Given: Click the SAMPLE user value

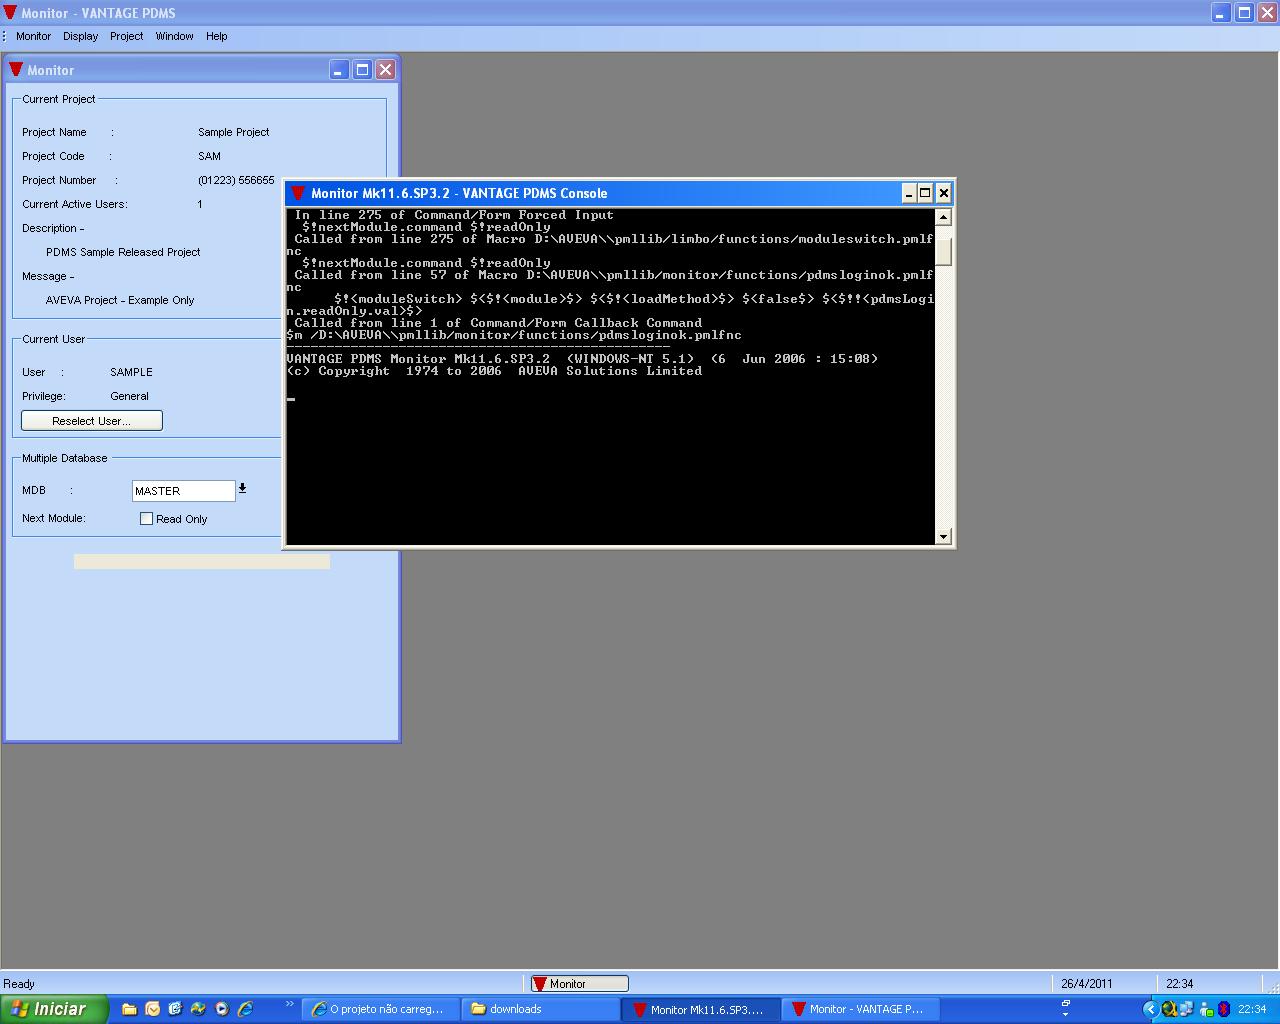Looking at the screenshot, I should [x=131, y=372].
